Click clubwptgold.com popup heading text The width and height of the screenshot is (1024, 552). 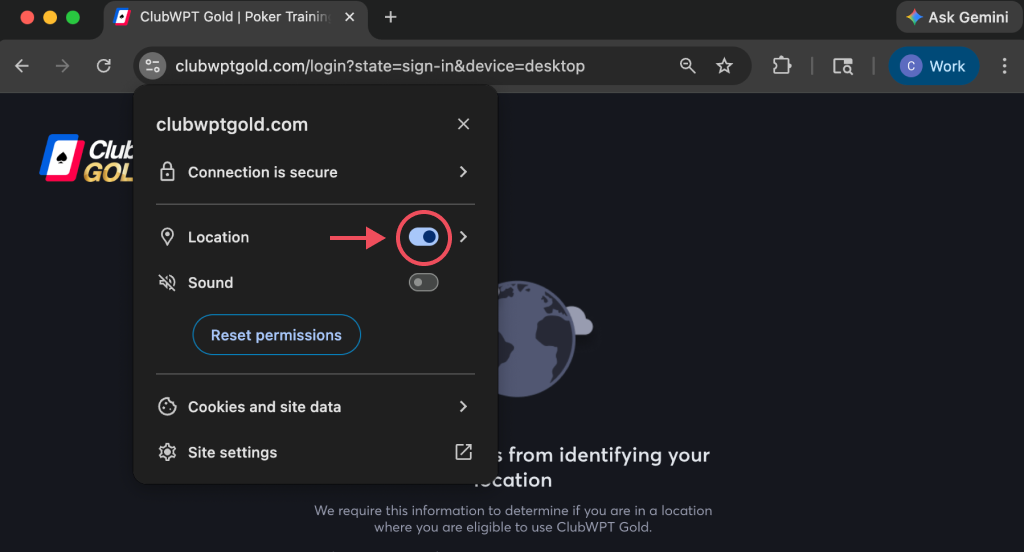232,125
